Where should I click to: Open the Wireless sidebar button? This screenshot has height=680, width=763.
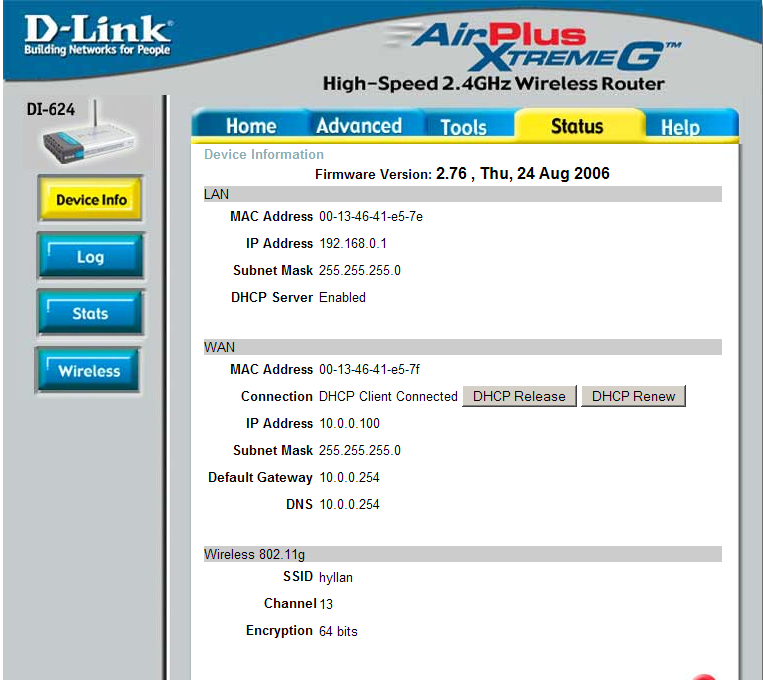(x=88, y=370)
